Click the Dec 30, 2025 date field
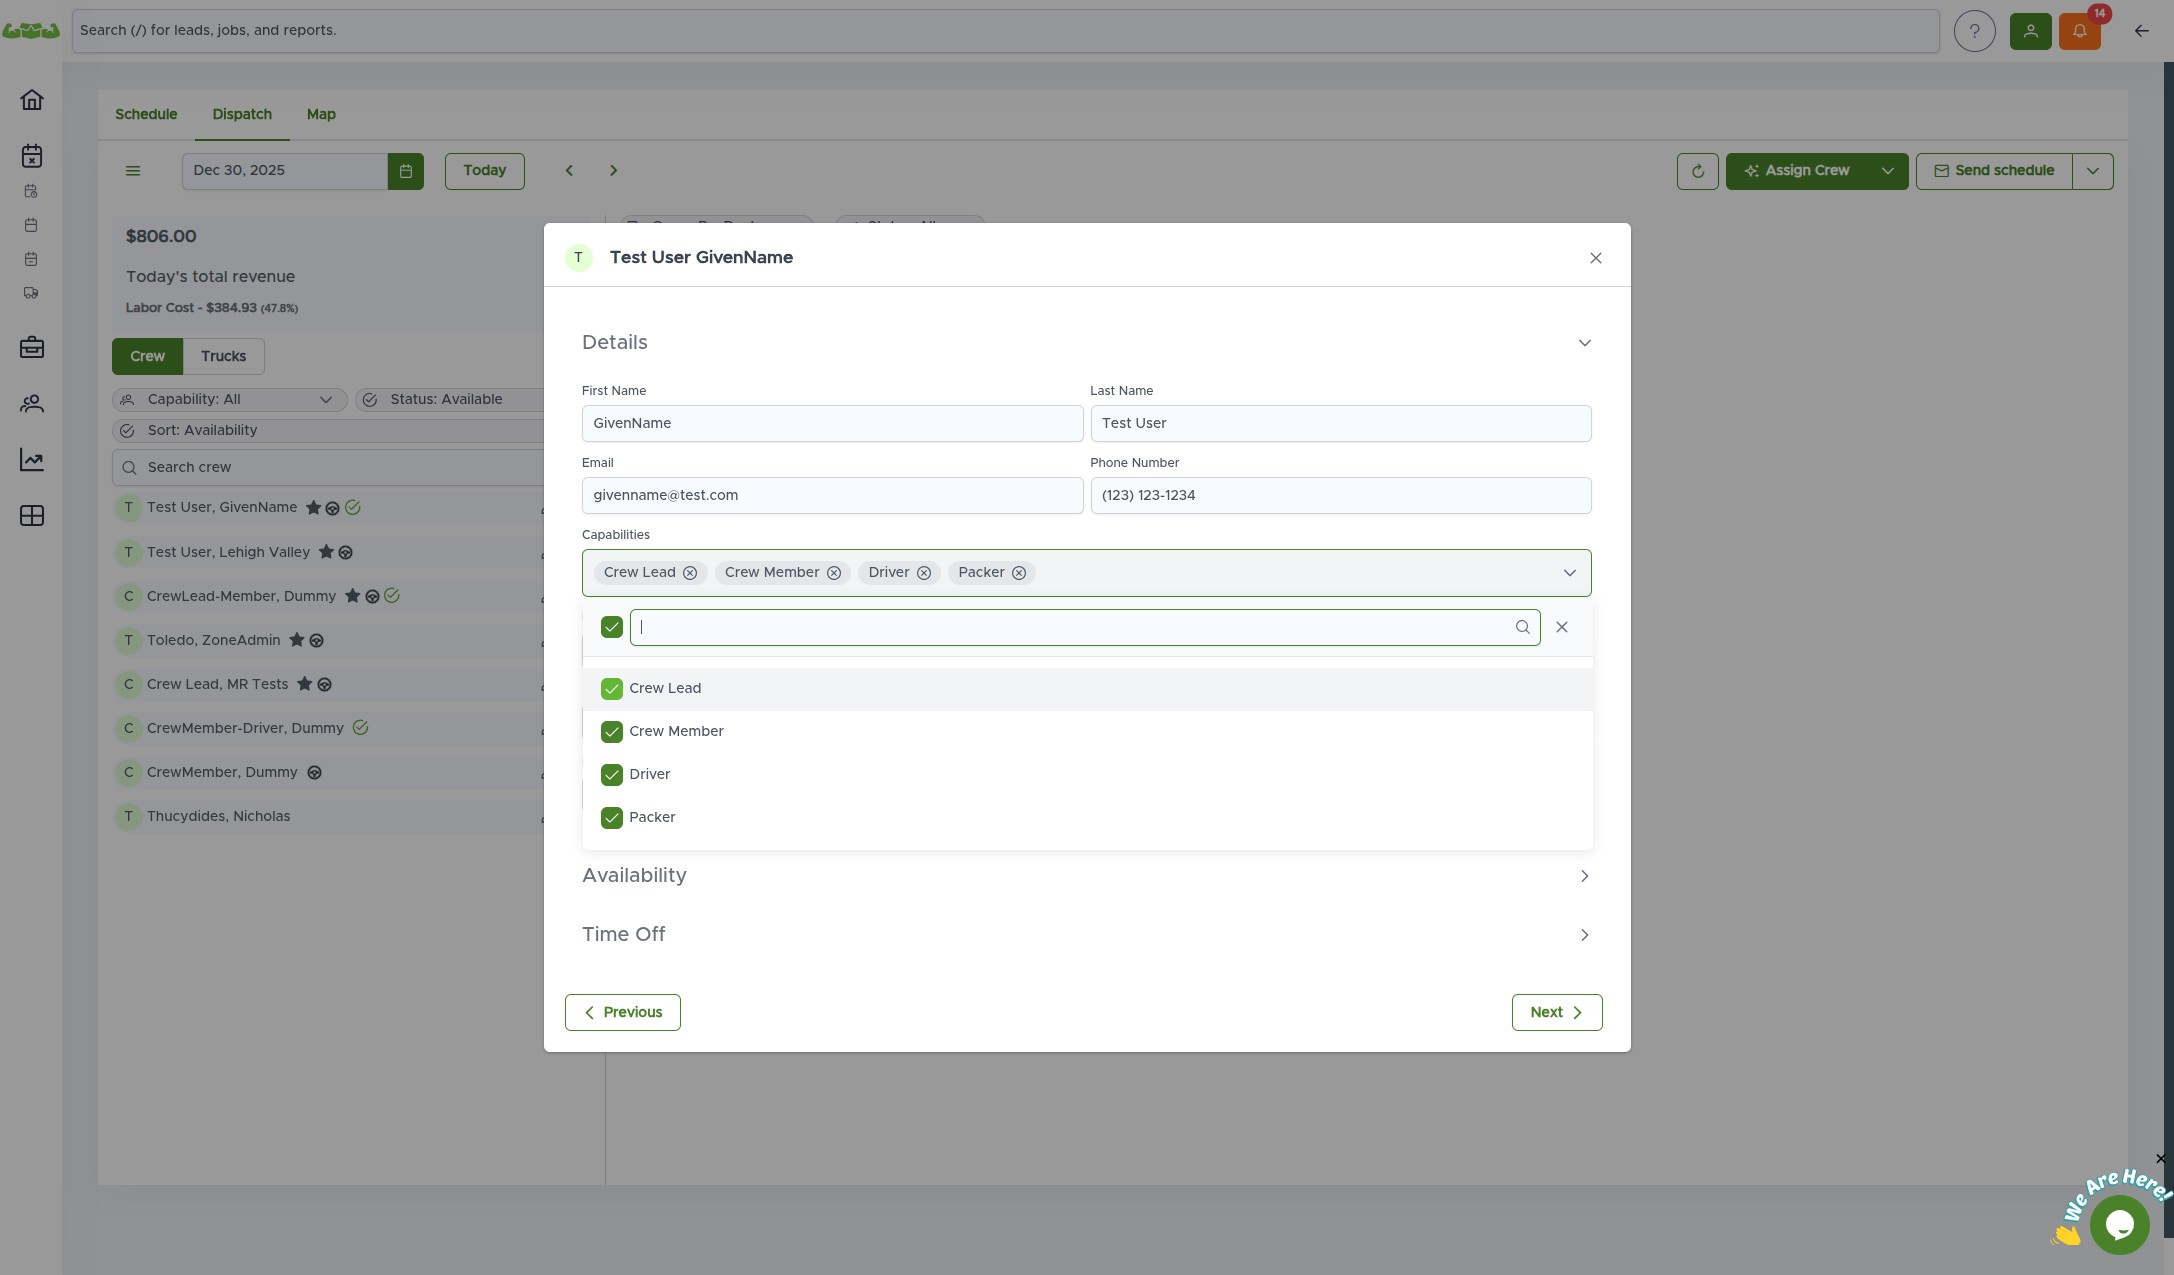Viewport: 2174px width, 1275px height. [x=285, y=171]
